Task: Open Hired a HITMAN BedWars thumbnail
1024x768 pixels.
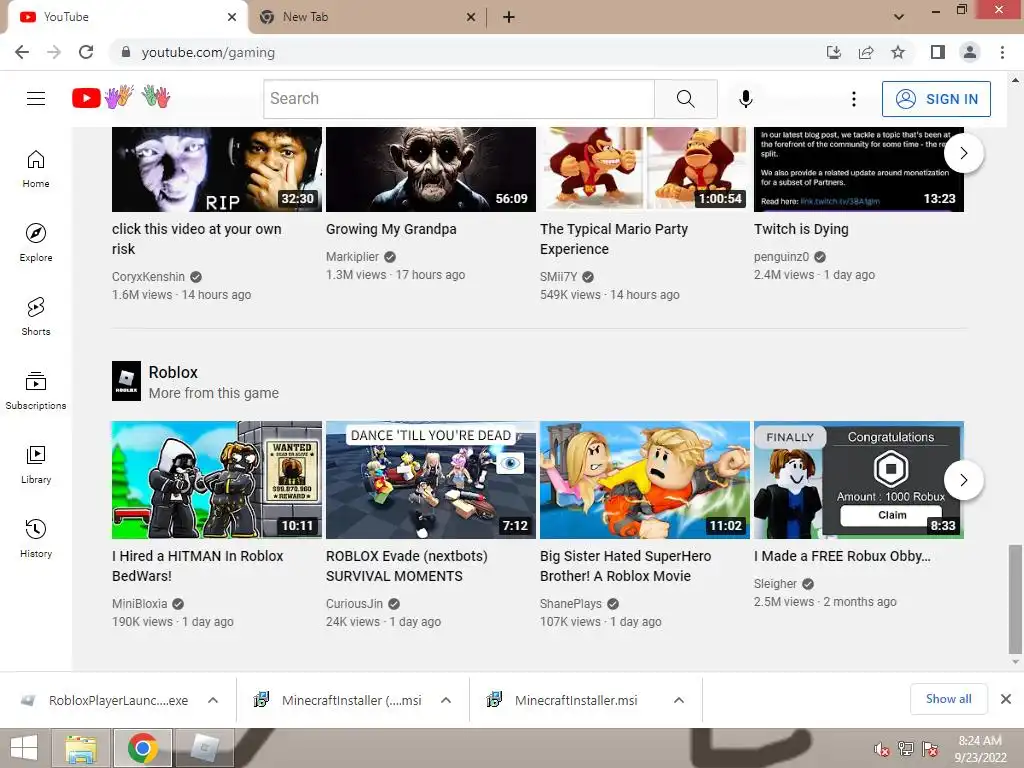Action: coord(217,480)
